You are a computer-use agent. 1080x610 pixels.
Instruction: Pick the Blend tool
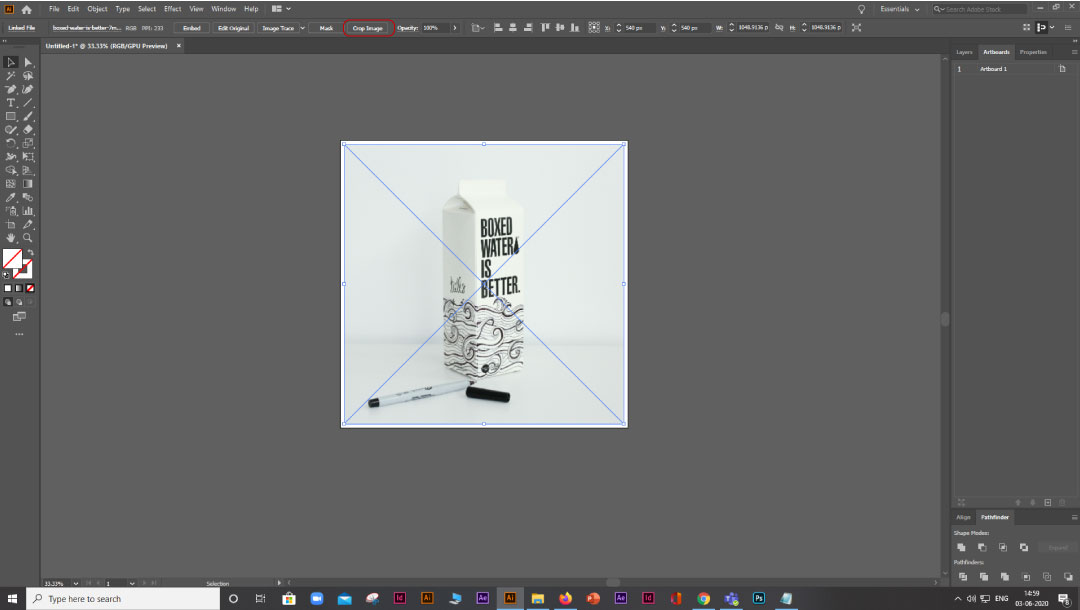[x=28, y=198]
